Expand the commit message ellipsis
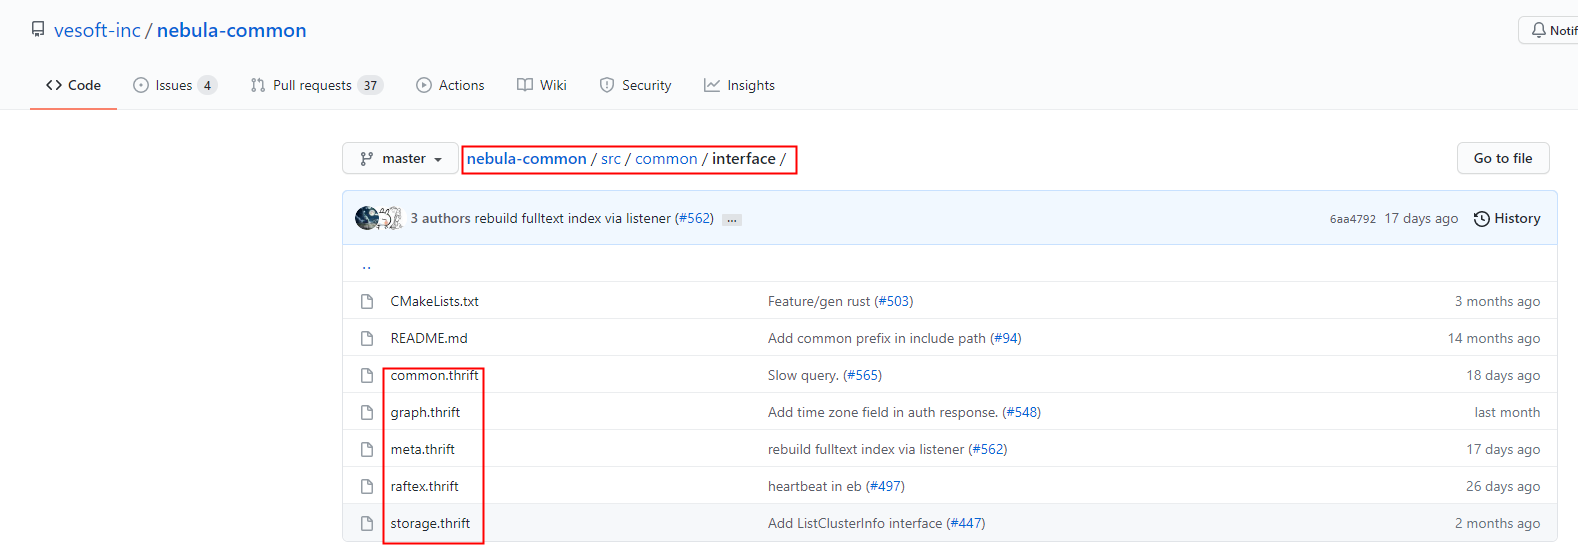This screenshot has height=553, width=1578. [x=732, y=219]
